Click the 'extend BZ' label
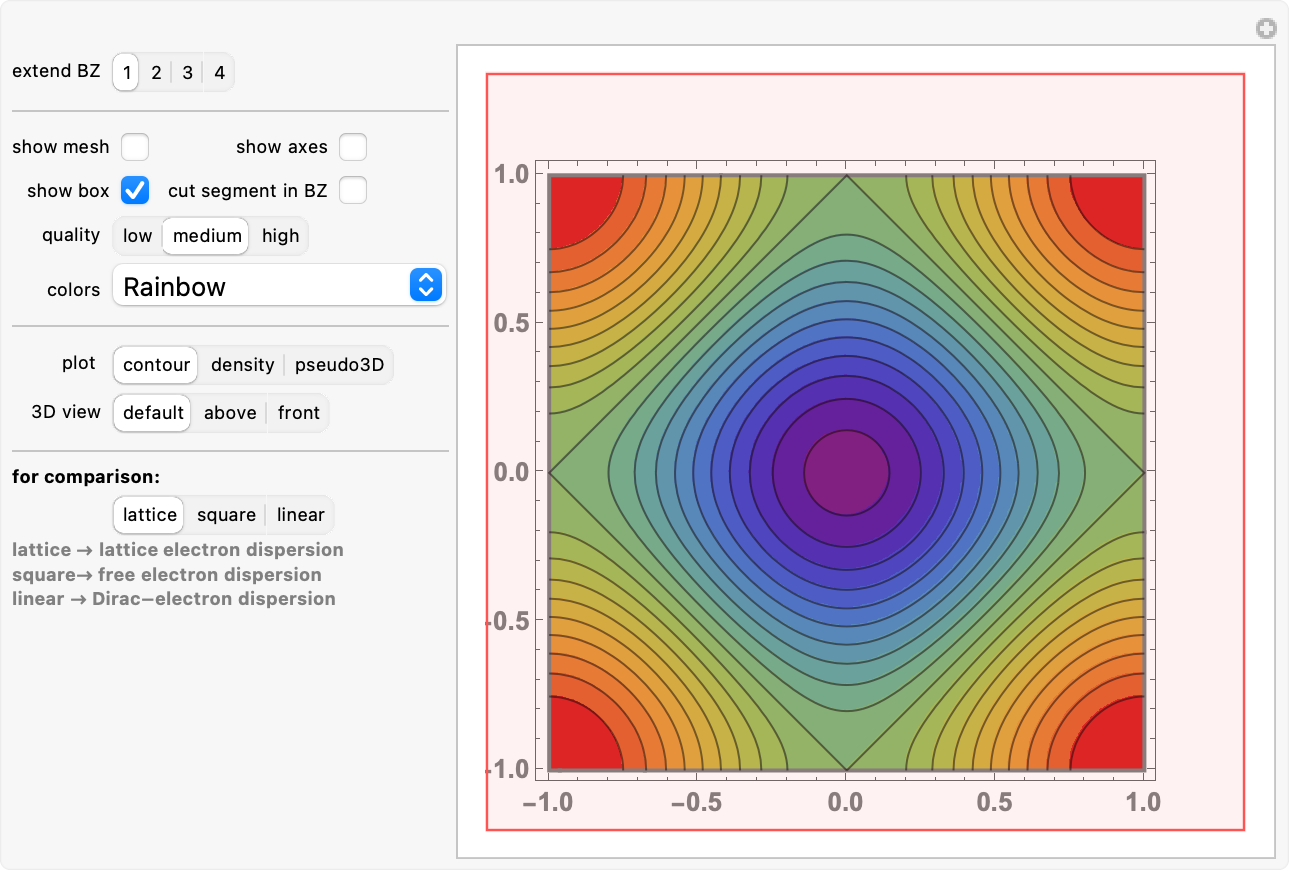The width and height of the screenshot is (1289, 872). 56,71
